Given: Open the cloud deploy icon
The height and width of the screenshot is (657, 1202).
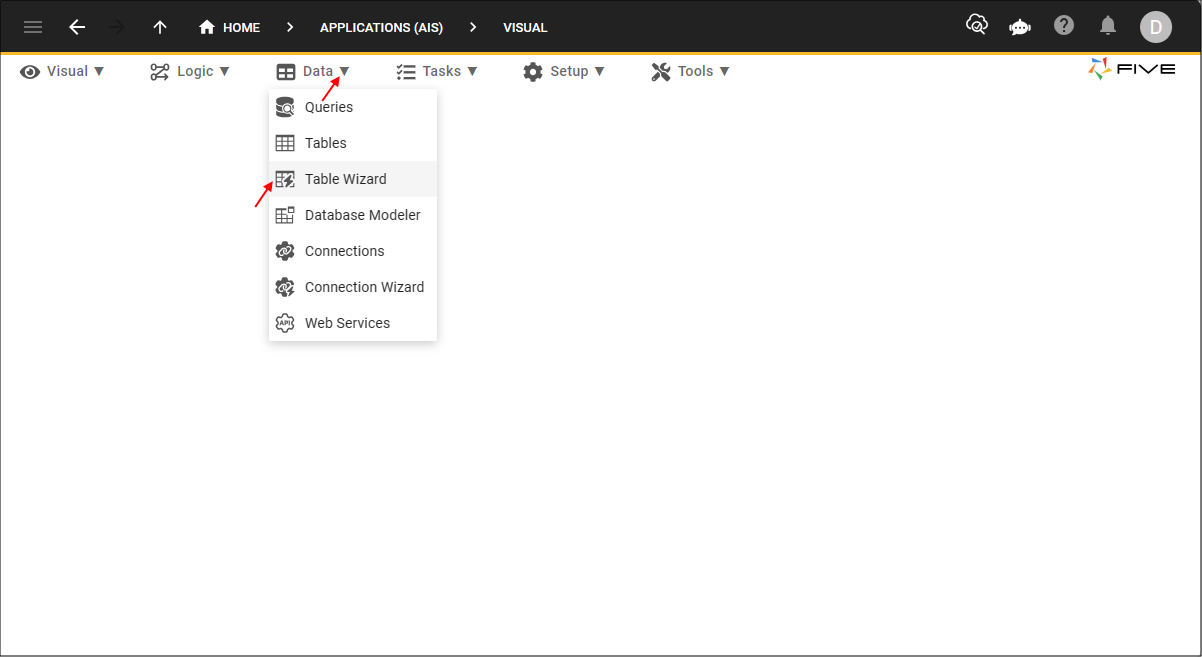Looking at the screenshot, I should pos(976,26).
